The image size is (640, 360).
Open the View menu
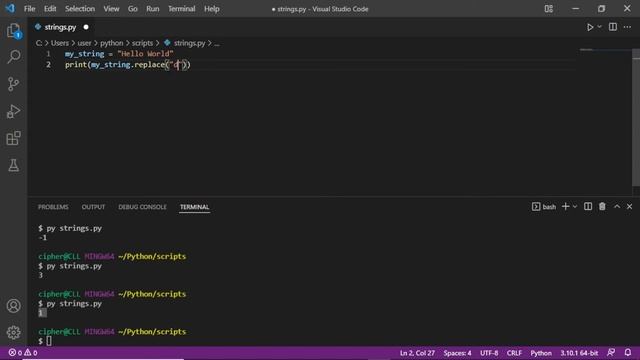tap(111, 9)
